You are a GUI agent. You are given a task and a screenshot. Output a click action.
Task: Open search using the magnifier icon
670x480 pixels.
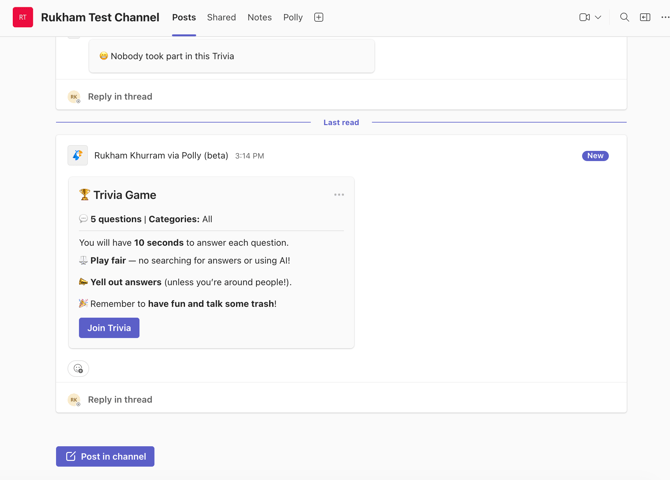624,17
